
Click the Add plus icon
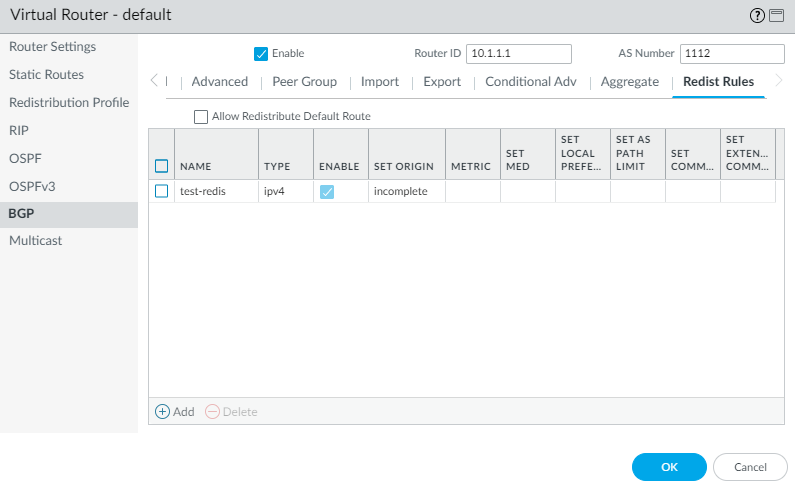pyautogui.click(x=162, y=411)
